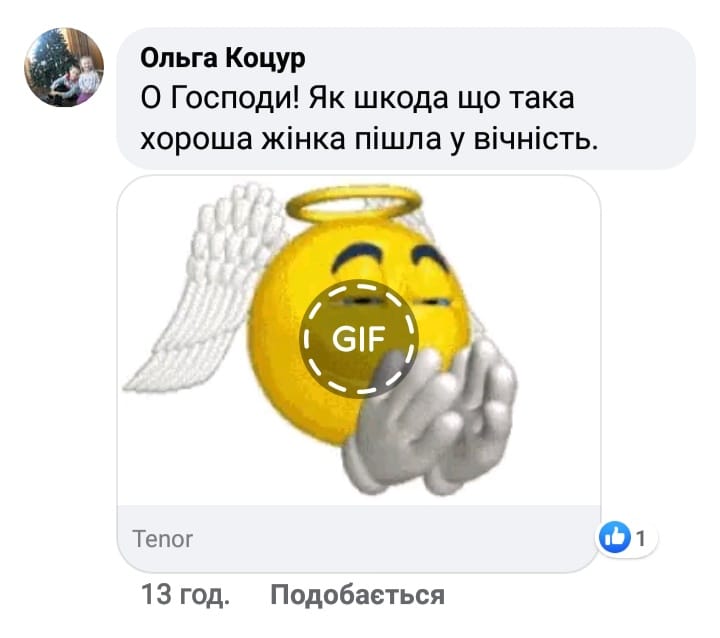The image size is (720, 638).
Task: Click the golden halo above the emoji
Action: point(354,203)
